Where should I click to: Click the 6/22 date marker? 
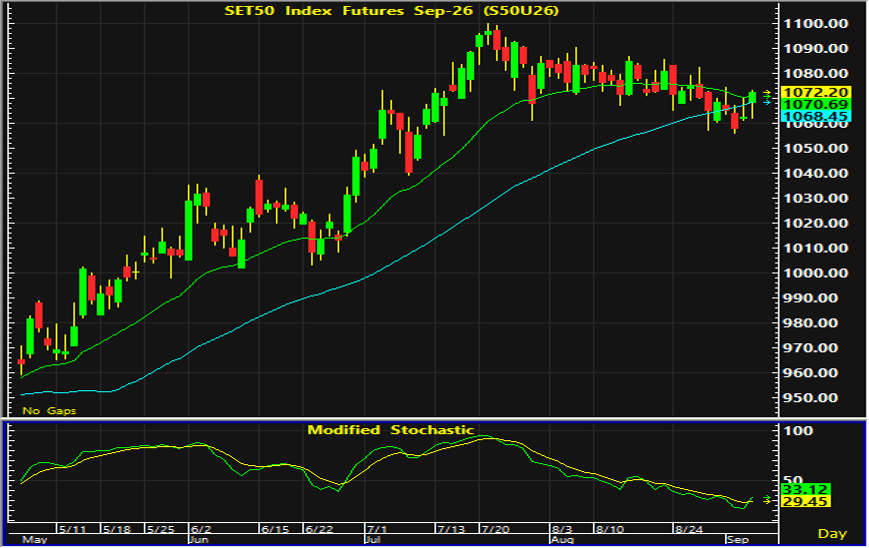coord(319,529)
